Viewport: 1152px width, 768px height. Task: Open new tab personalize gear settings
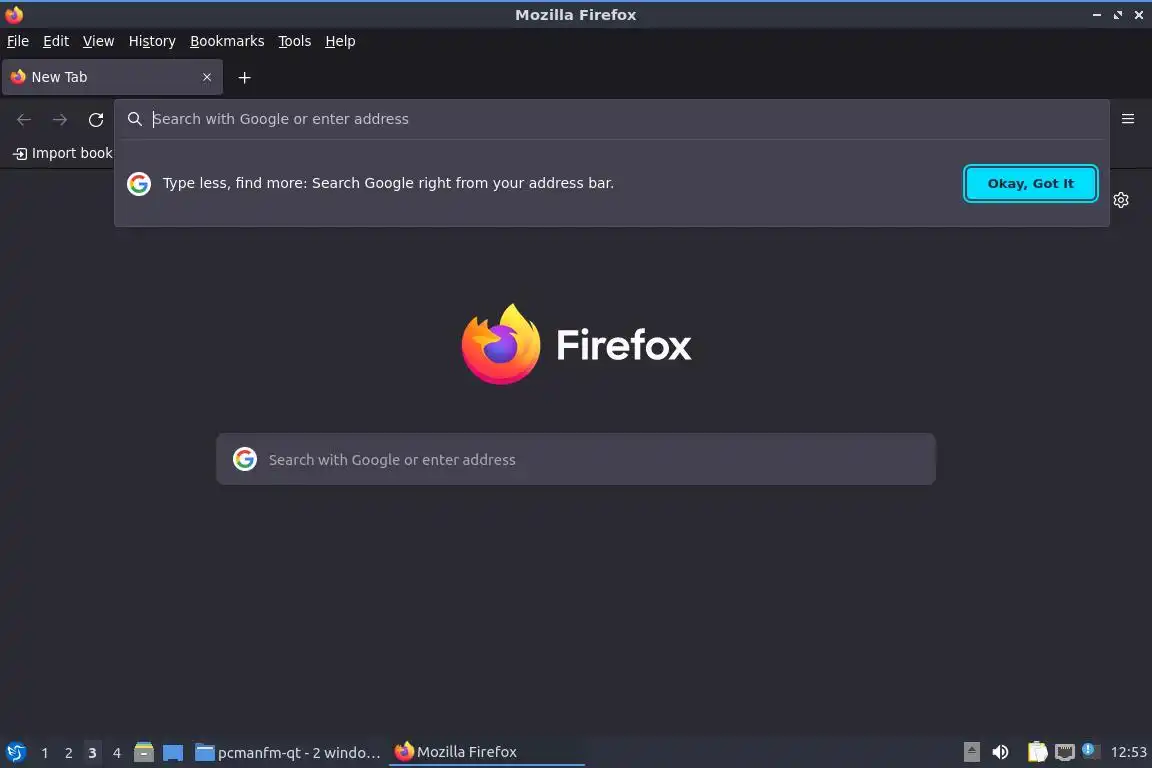1120,200
